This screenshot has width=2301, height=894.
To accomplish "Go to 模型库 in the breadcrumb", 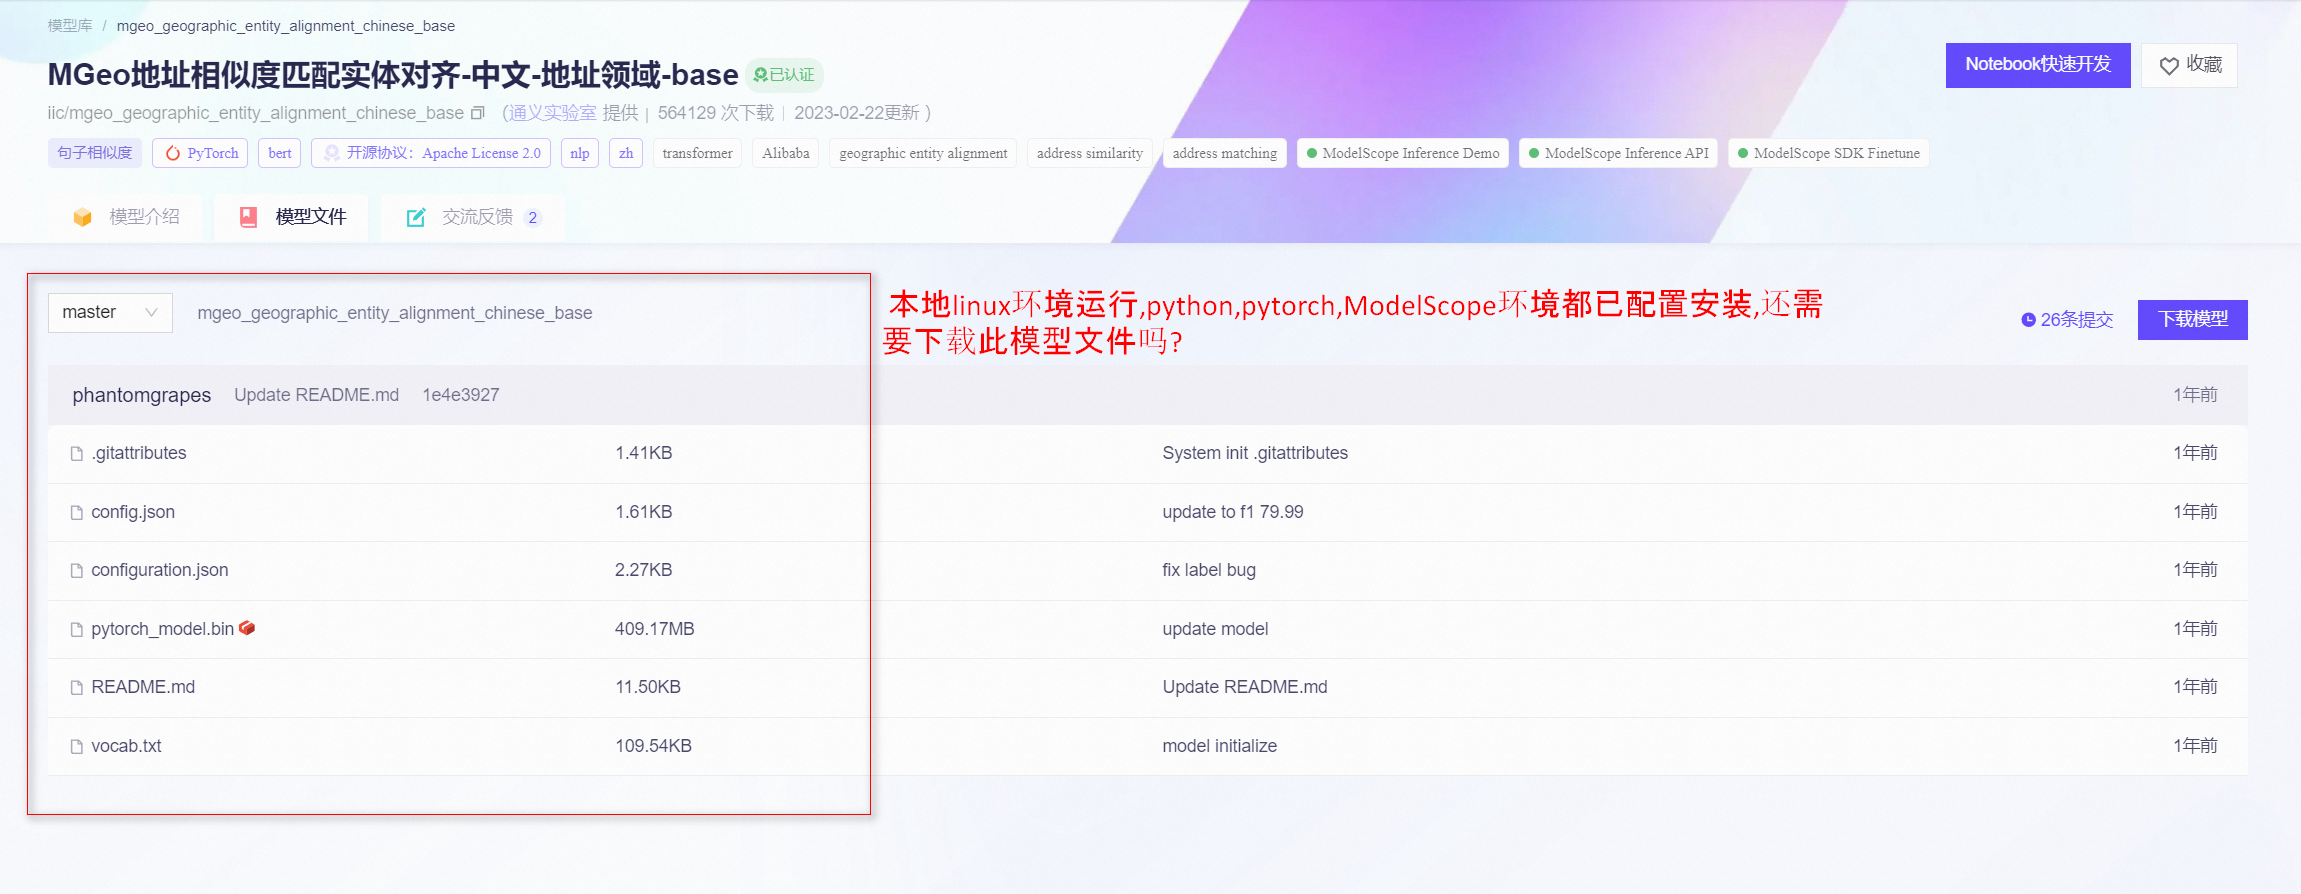I will (70, 26).
